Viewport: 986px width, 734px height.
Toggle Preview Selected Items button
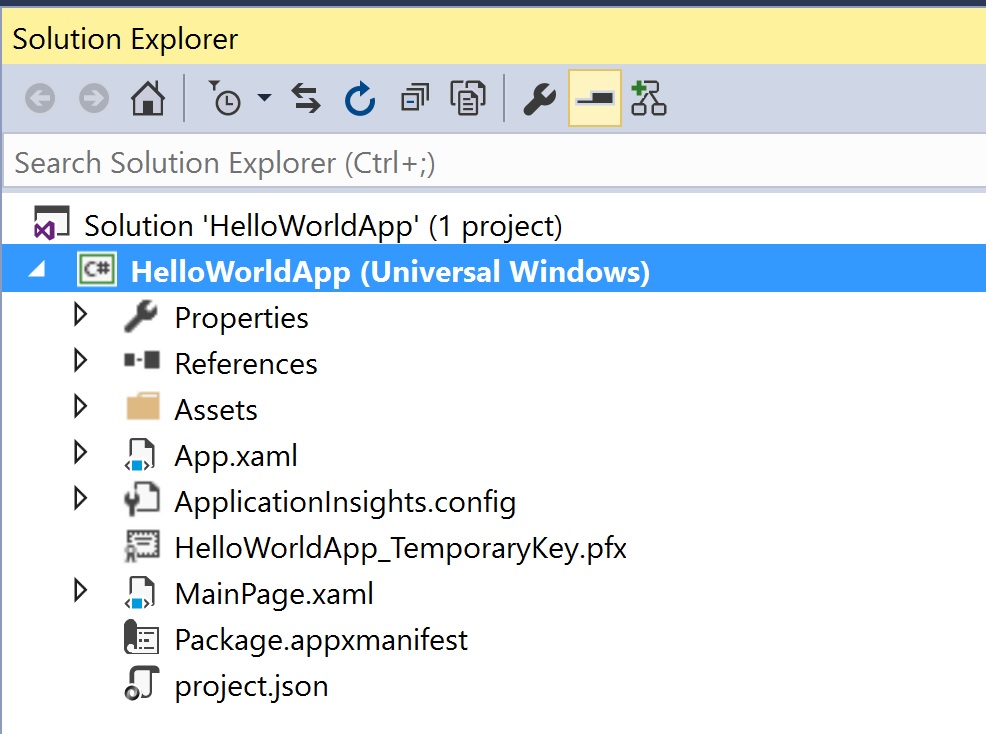click(x=595, y=98)
